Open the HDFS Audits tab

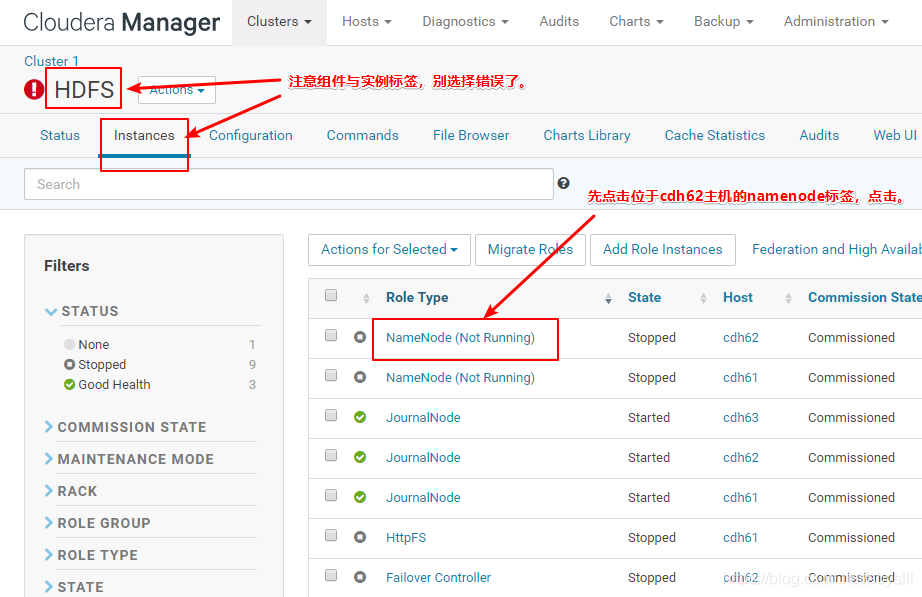click(819, 135)
